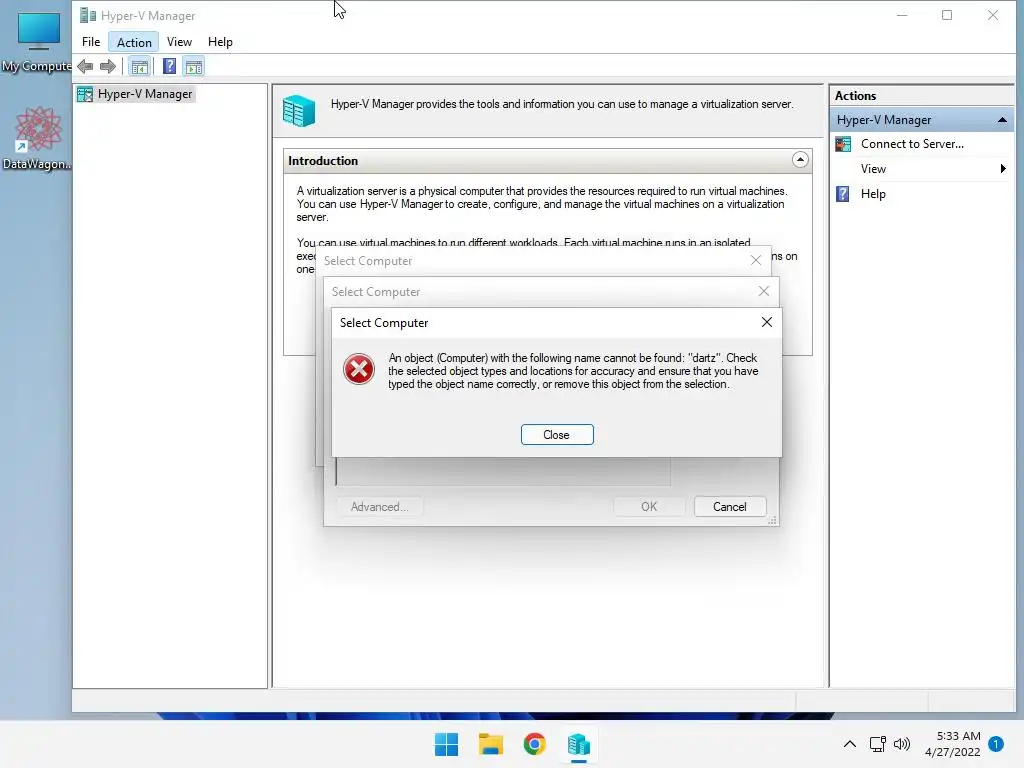The image size is (1024, 768).
Task: Click the blue server icon in the description header
Action: tap(299, 110)
